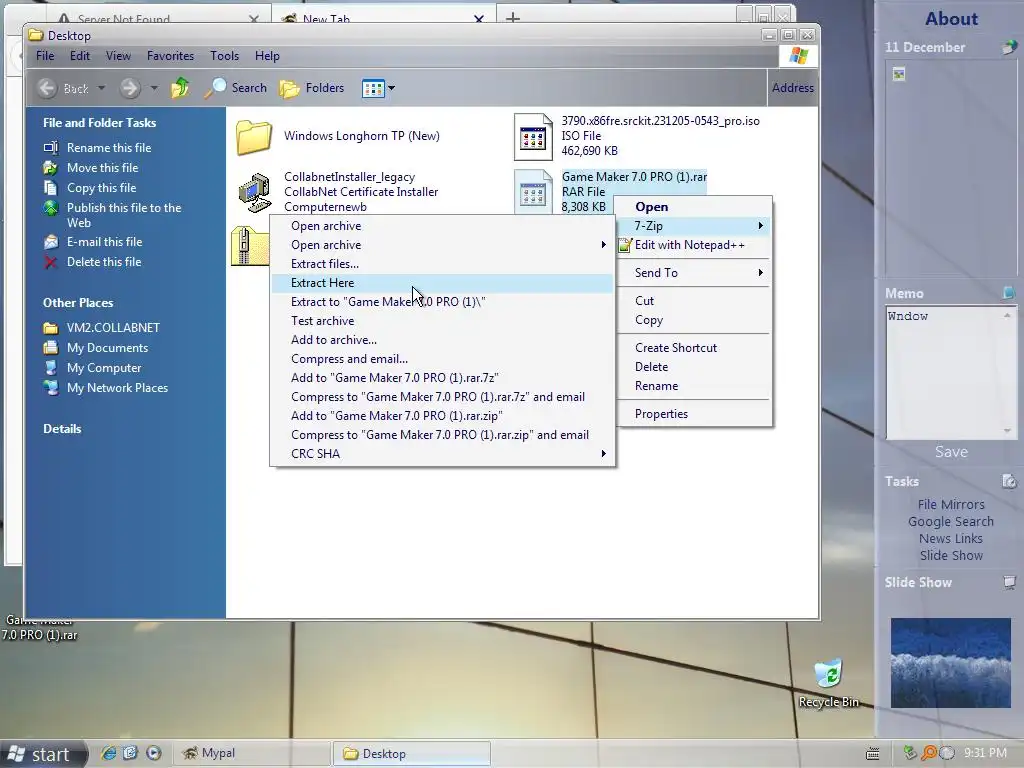Expand the CRC SHA submenu arrow
Viewport: 1024px width, 768px height.
pyautogui.click(x=603, y=453)
